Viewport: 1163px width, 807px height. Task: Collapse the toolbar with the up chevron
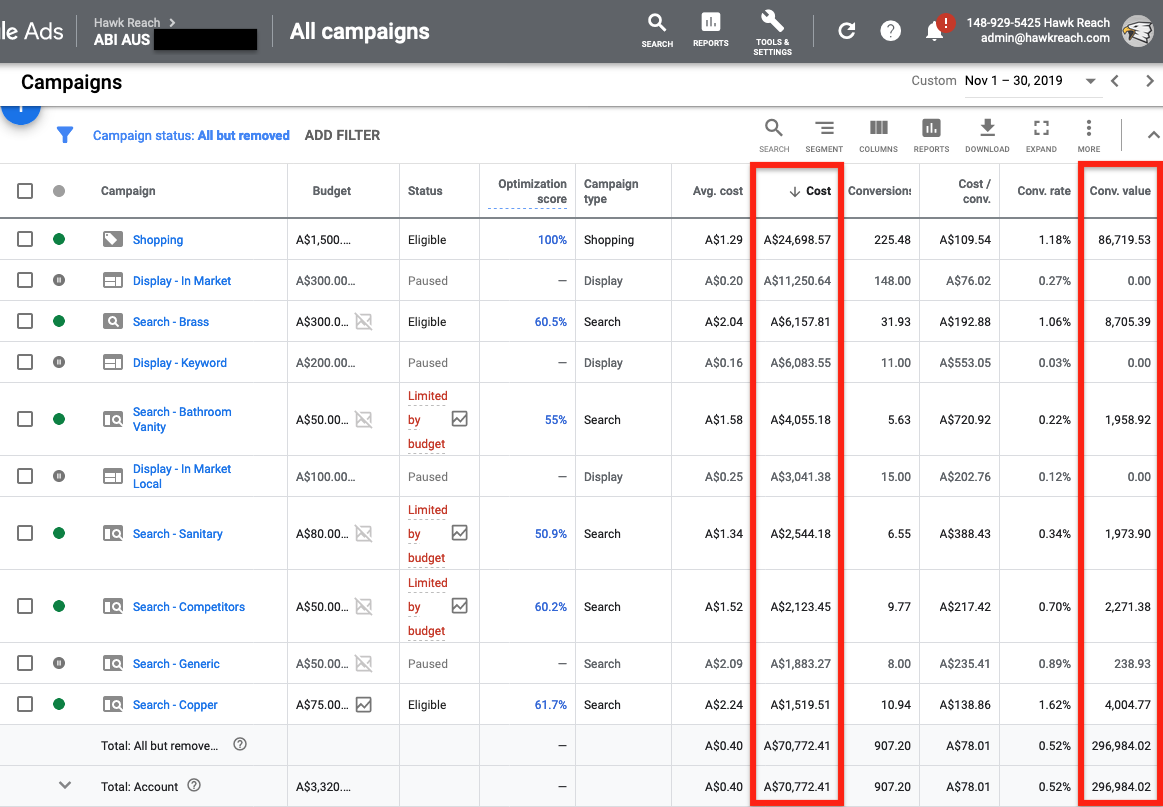point(1152,135)
